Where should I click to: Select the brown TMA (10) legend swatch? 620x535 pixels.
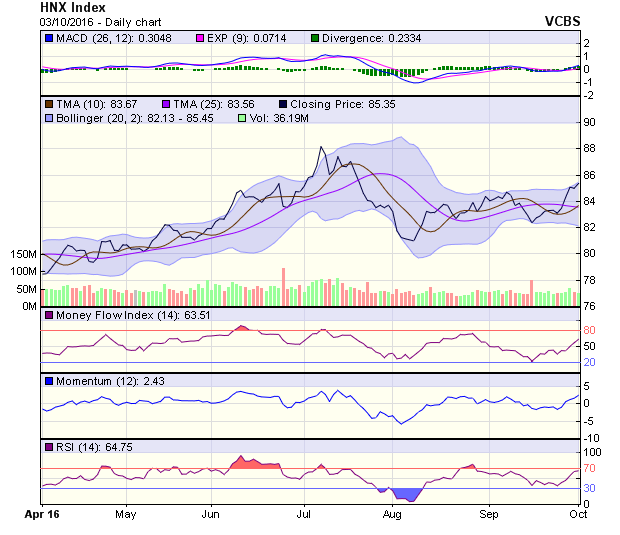(49, 103)
